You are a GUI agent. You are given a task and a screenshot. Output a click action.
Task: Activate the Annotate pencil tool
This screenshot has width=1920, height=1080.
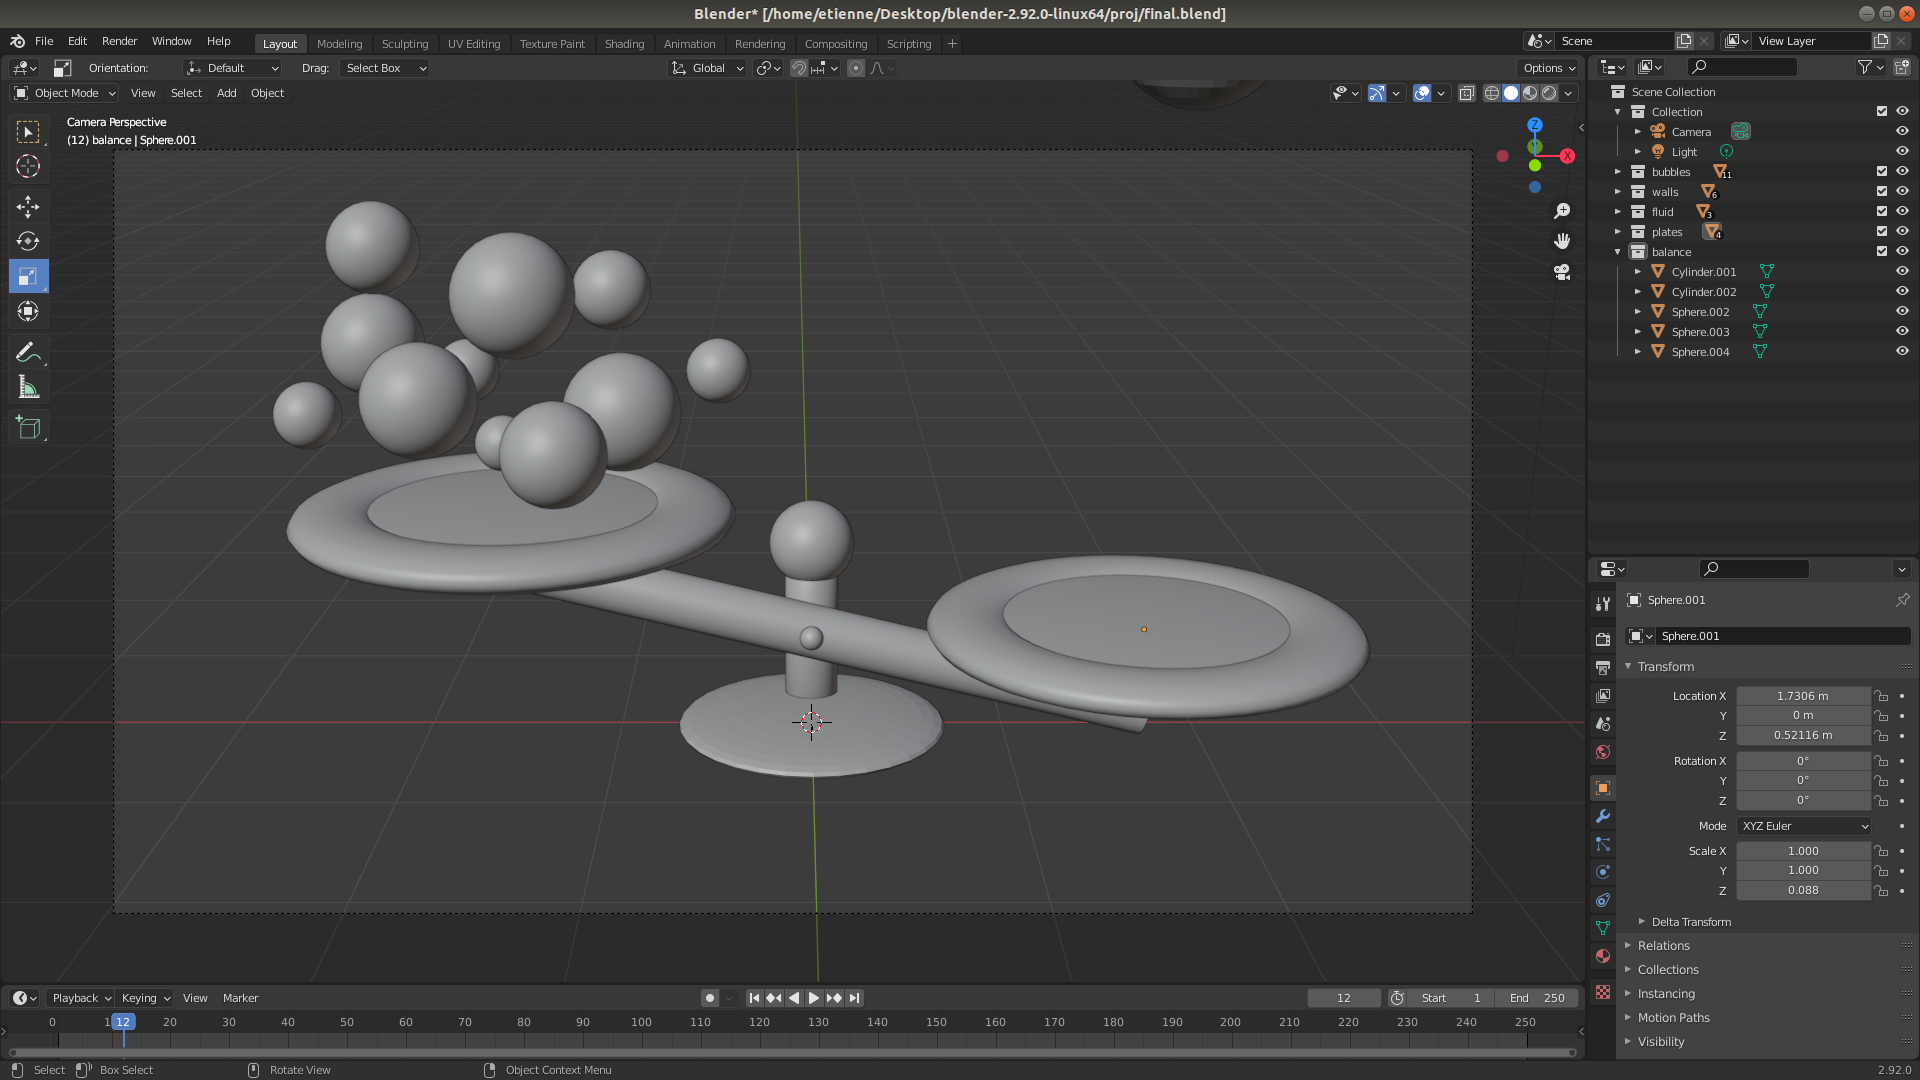pyautogui.click(x=28, y=352)
